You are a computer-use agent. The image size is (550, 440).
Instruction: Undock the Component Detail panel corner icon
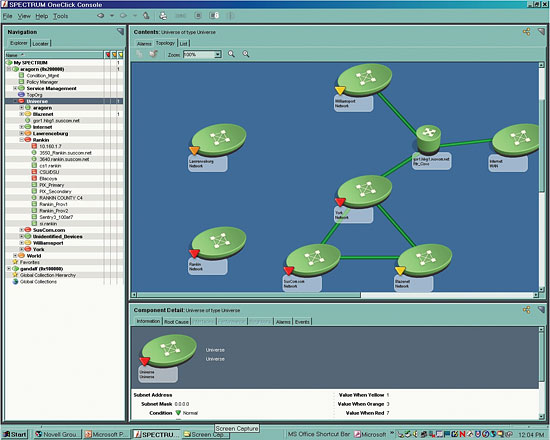pos(541,310)
